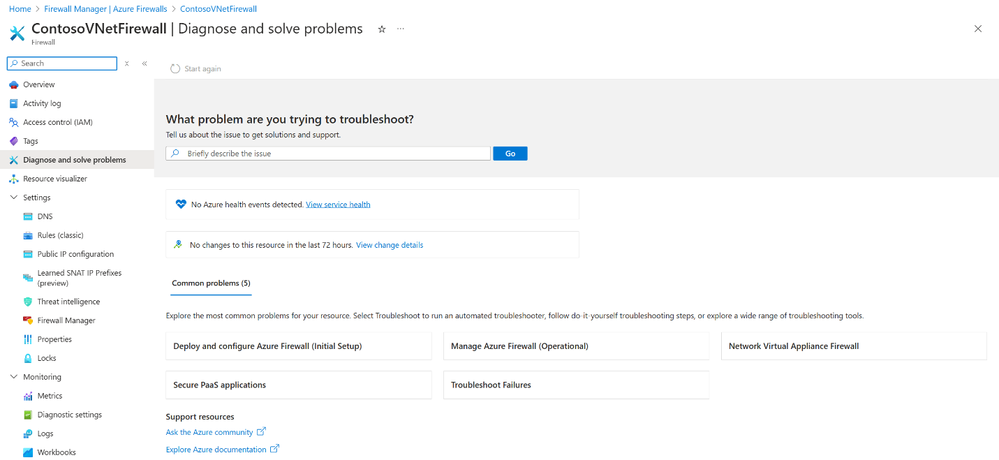This screenshot has height=460, width=999.
Task: Open Network Virtual Appliance Firewall card
Action: click(x=854, y=347)
